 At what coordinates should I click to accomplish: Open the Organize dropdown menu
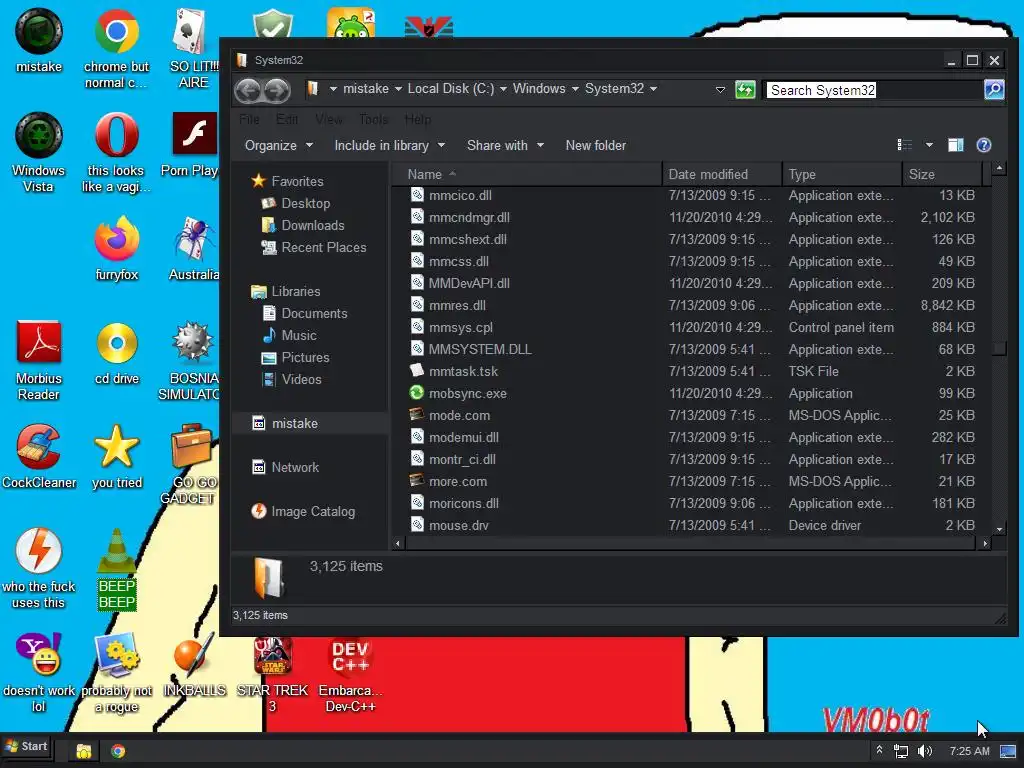tap(279, 145)
